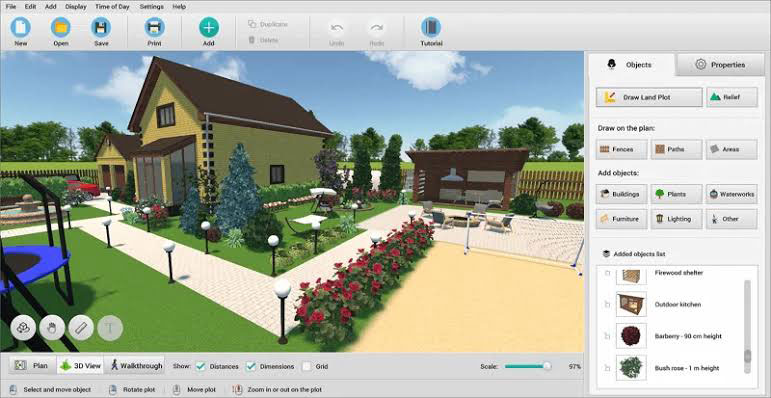Click the rotate-view cube icon over the viewport
This screenshot has height=398, width=771.
23,328
